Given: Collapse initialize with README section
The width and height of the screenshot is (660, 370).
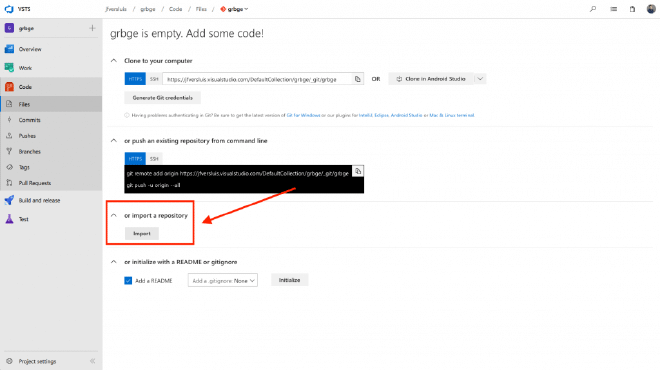Looking at the screenshot, I should coord(114,262).
